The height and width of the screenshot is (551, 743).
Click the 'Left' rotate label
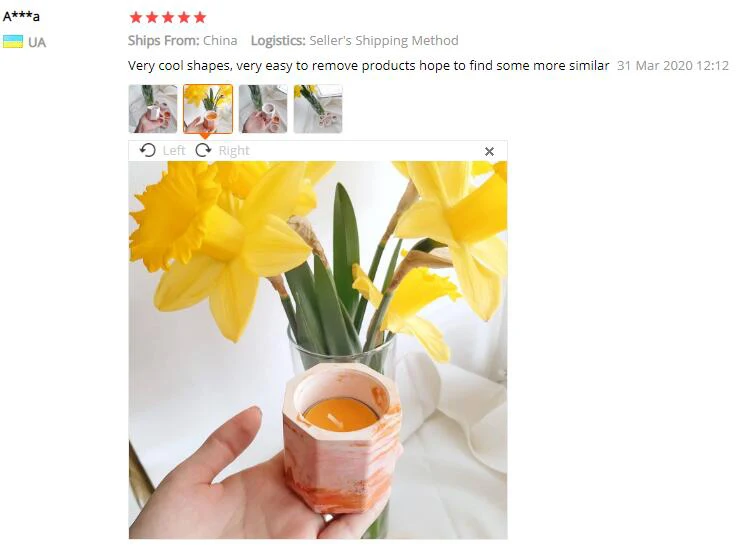(174, 151)
